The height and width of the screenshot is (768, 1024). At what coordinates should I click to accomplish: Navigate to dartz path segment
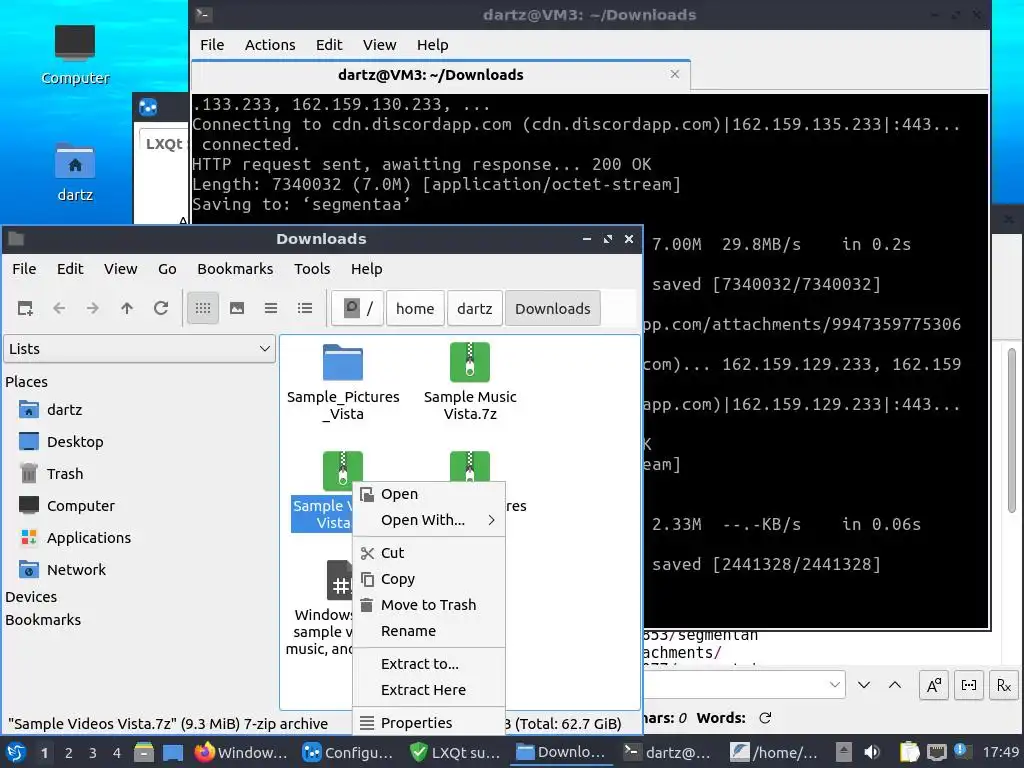pos(475,308)
